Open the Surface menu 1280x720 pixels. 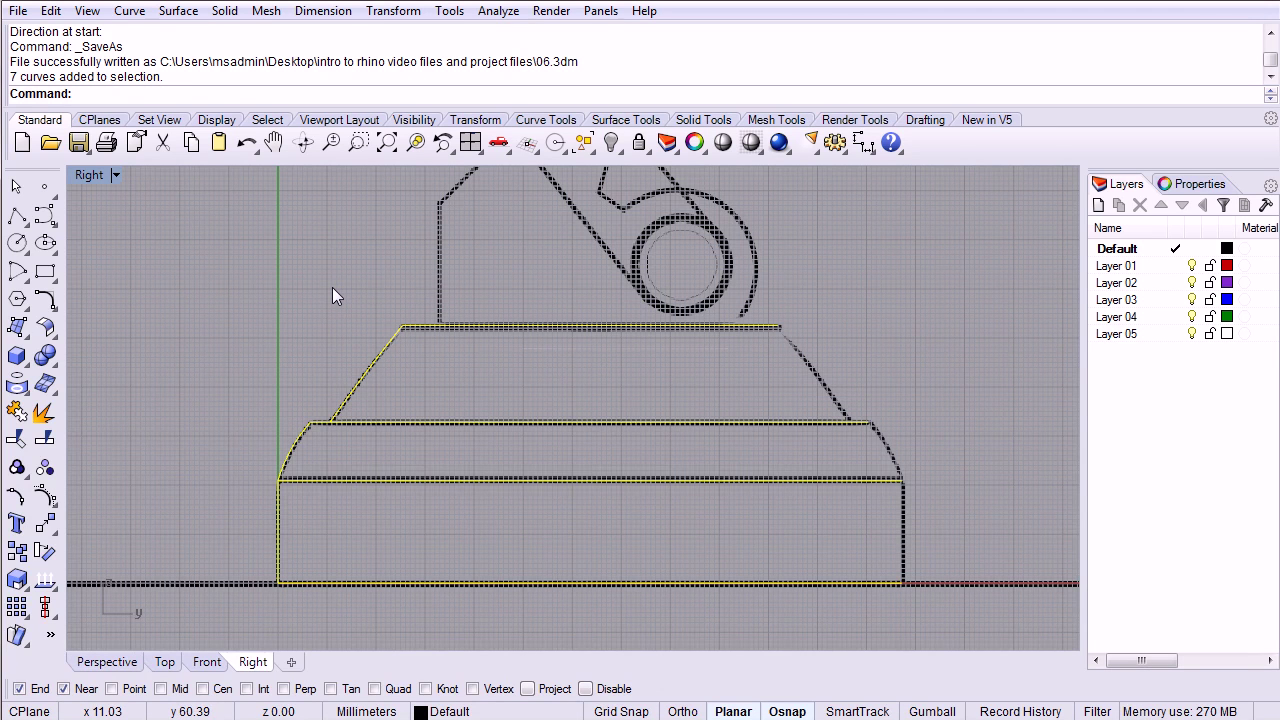178,11
